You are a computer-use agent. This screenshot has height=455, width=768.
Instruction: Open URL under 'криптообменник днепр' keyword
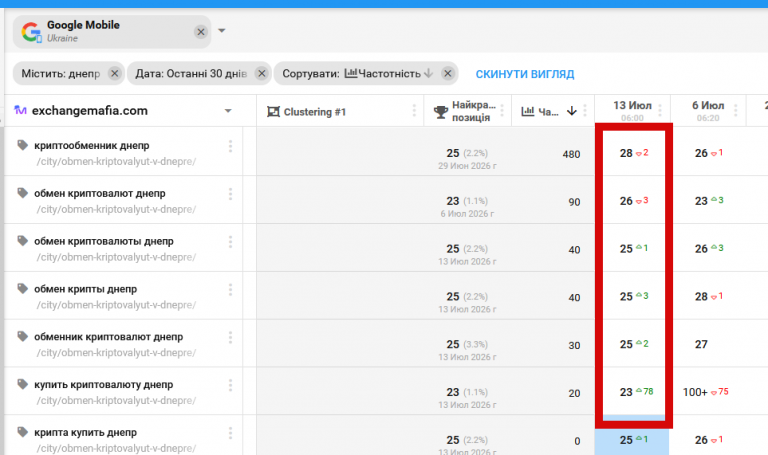tap(116, 162)
